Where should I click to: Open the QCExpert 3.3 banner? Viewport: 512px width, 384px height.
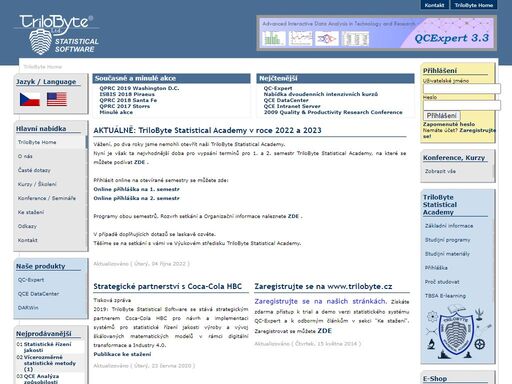click(376, 33)
